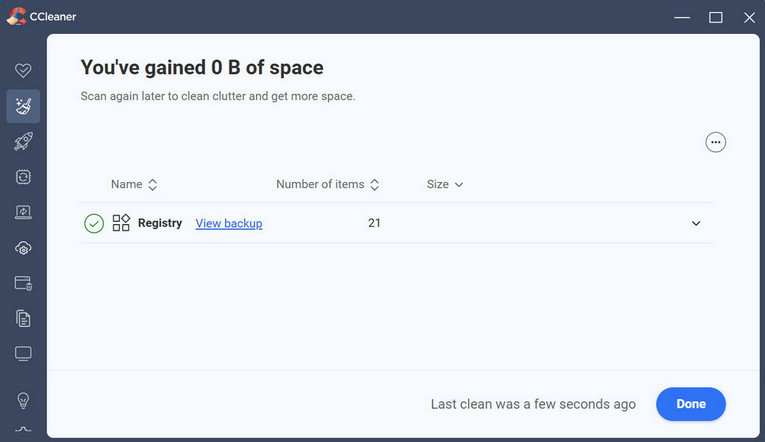Open the laptop icon in the sidebar

(x=23, y=212)
